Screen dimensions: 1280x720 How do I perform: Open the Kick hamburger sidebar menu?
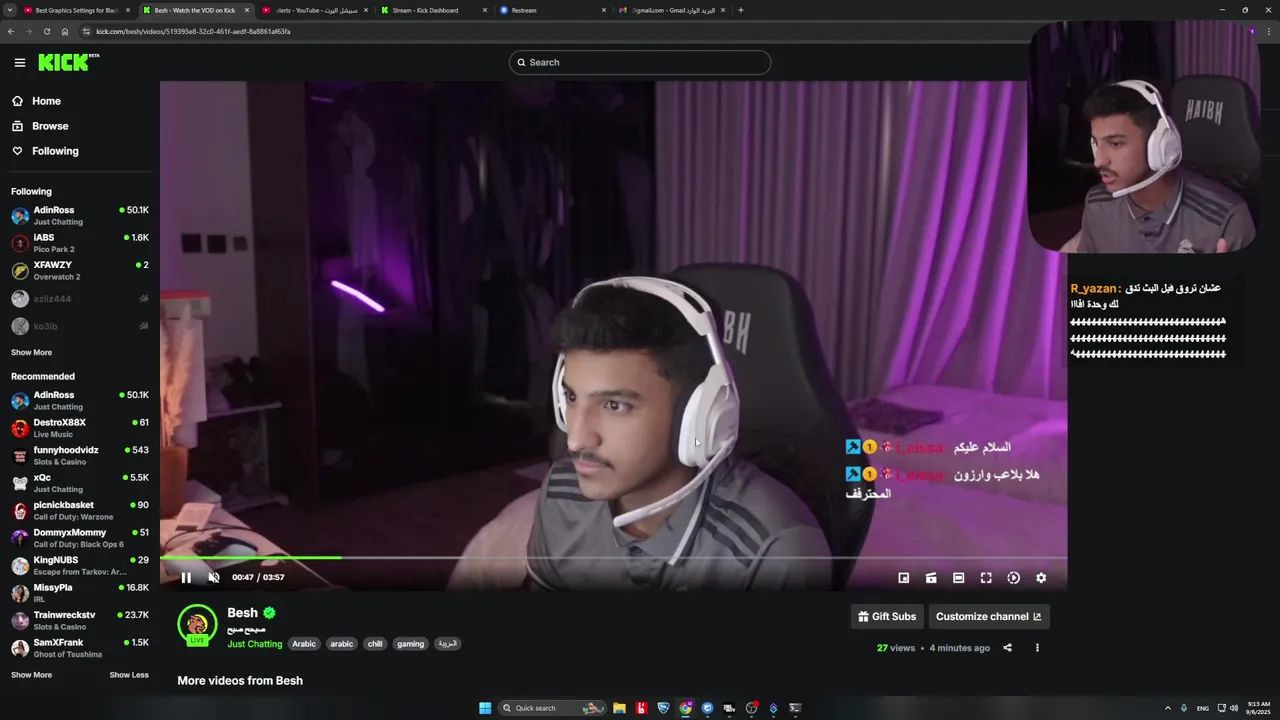(20, 62)
